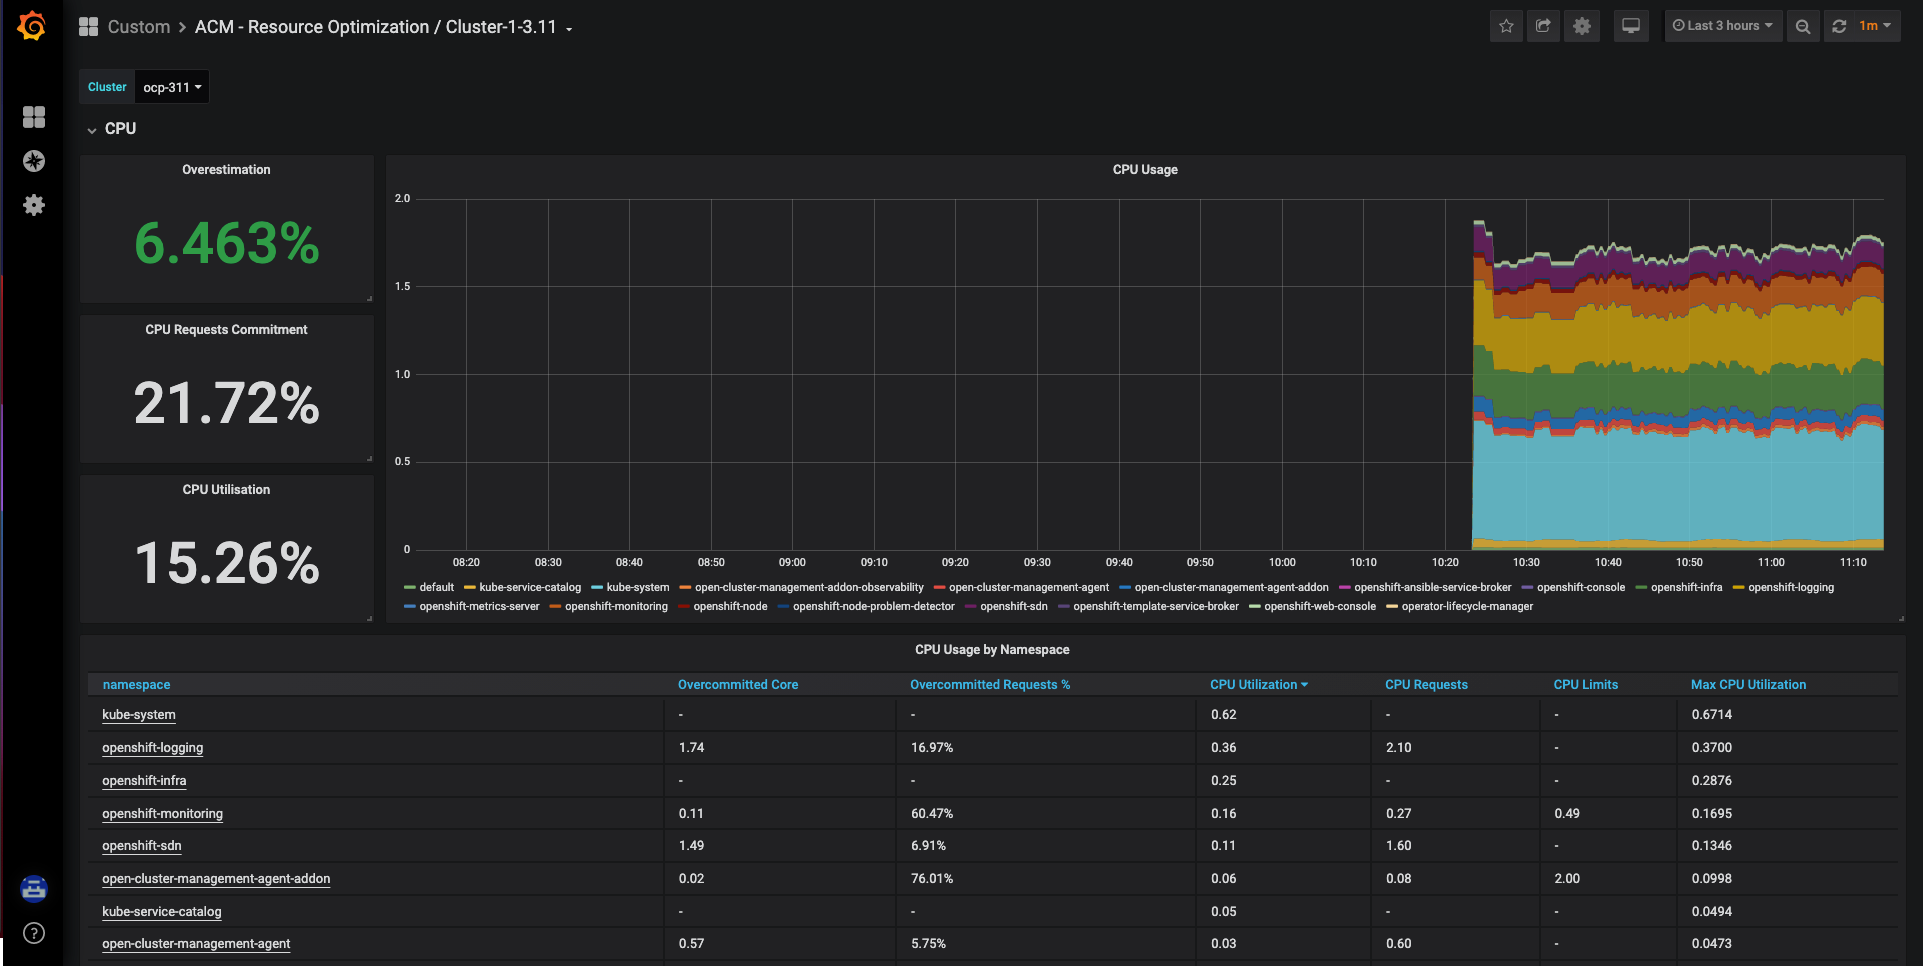Viewport: 1923px width, 966px height.
Task: Toggle openshift-logging legend series
Action: click(1791, 588)
